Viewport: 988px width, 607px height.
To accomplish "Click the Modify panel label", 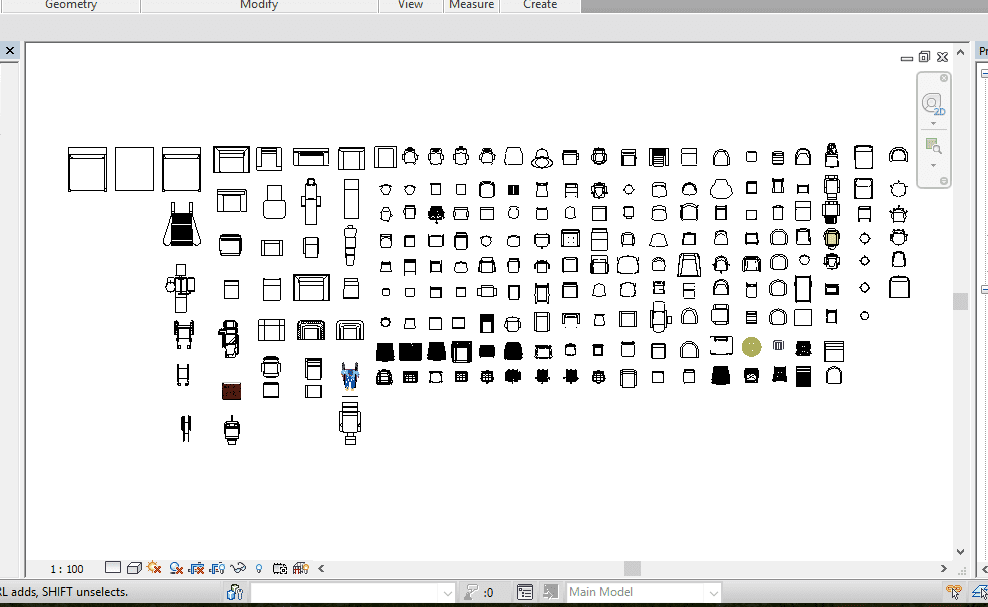I will (259, 5).
